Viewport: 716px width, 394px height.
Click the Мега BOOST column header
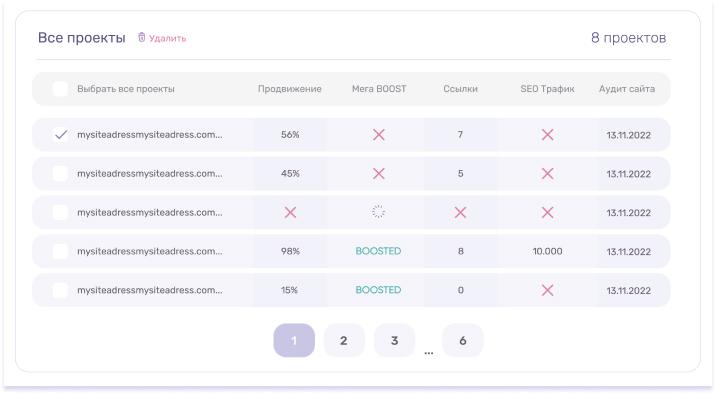(x=379, y=89)
